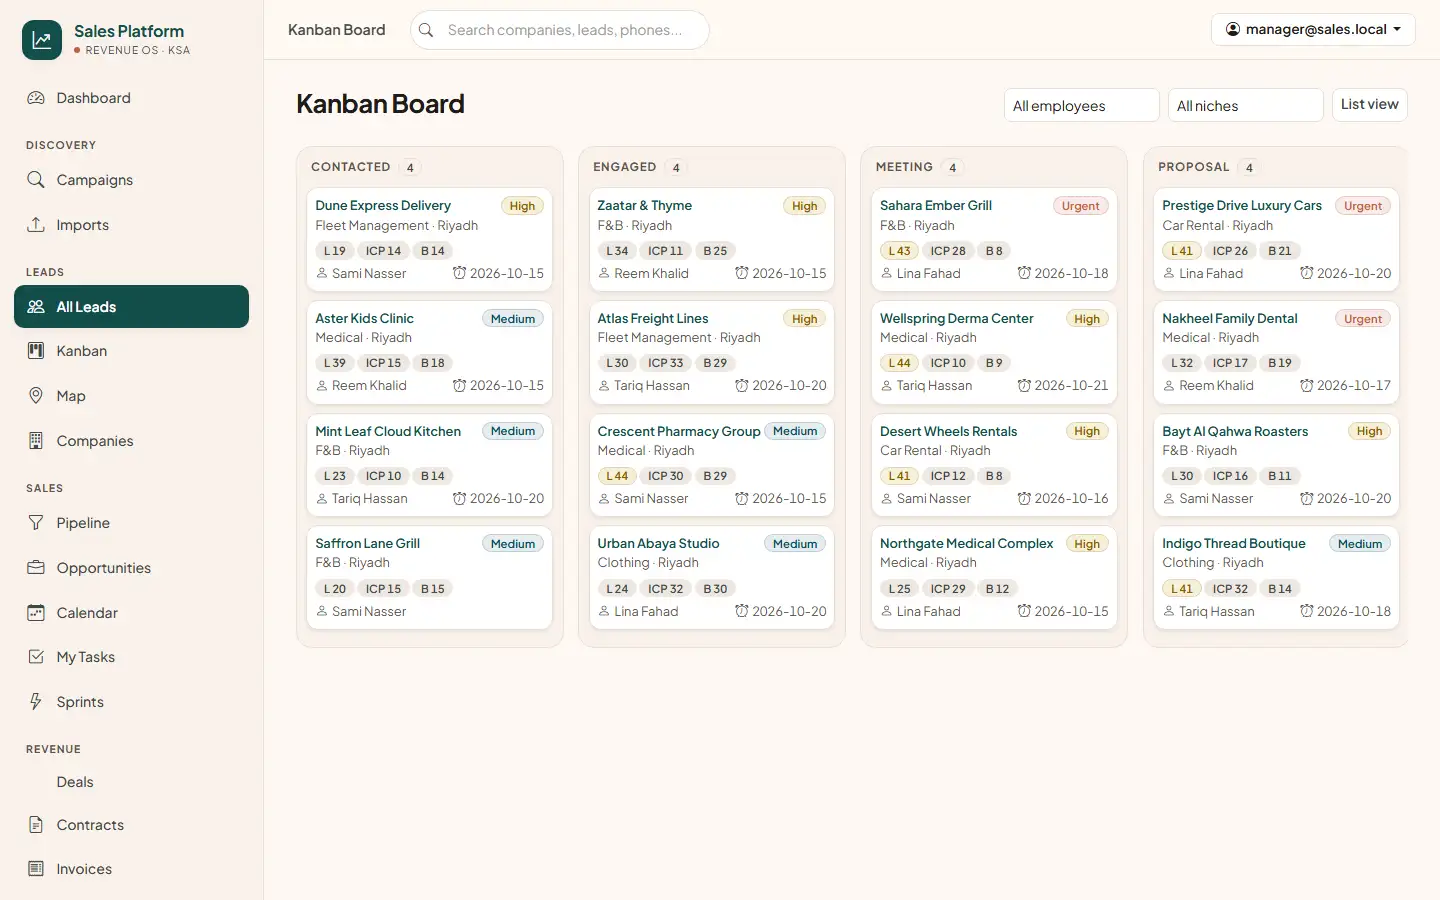Switch to List view
The width and height of the screenshot is (1440, 900).
(x=1369, y=104)
